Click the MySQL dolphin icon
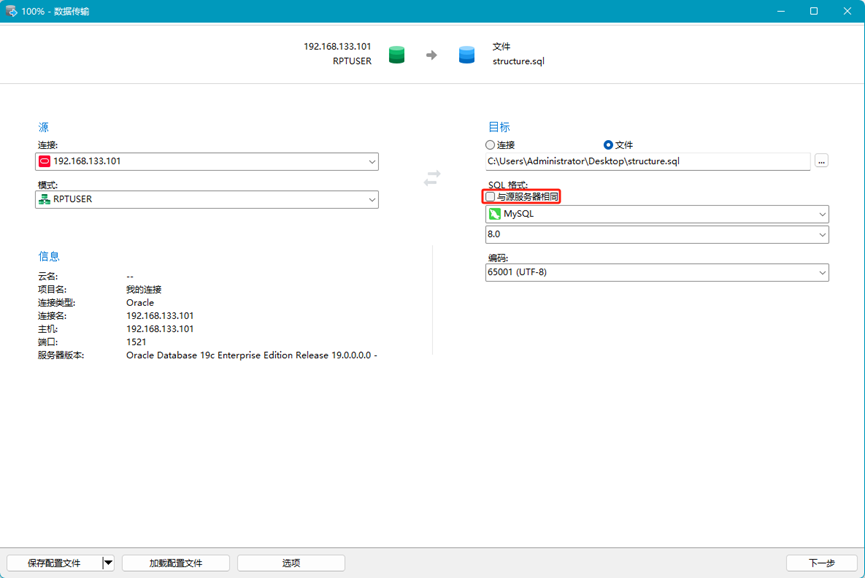Image resolution: width=865 pixels, height=578 pixels. point(495,214)
